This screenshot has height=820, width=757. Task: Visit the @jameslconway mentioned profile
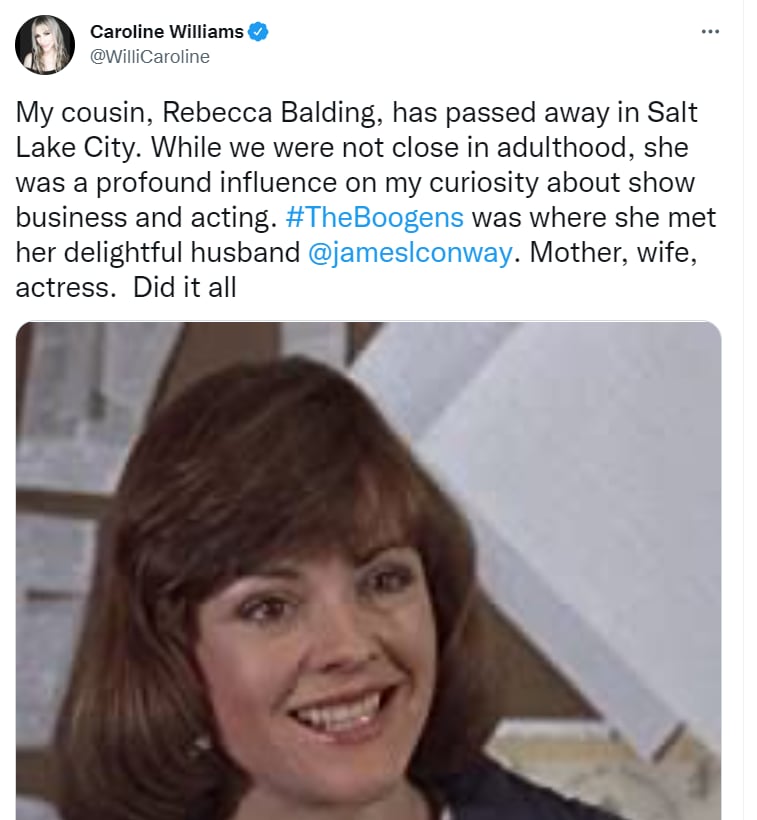412,253
